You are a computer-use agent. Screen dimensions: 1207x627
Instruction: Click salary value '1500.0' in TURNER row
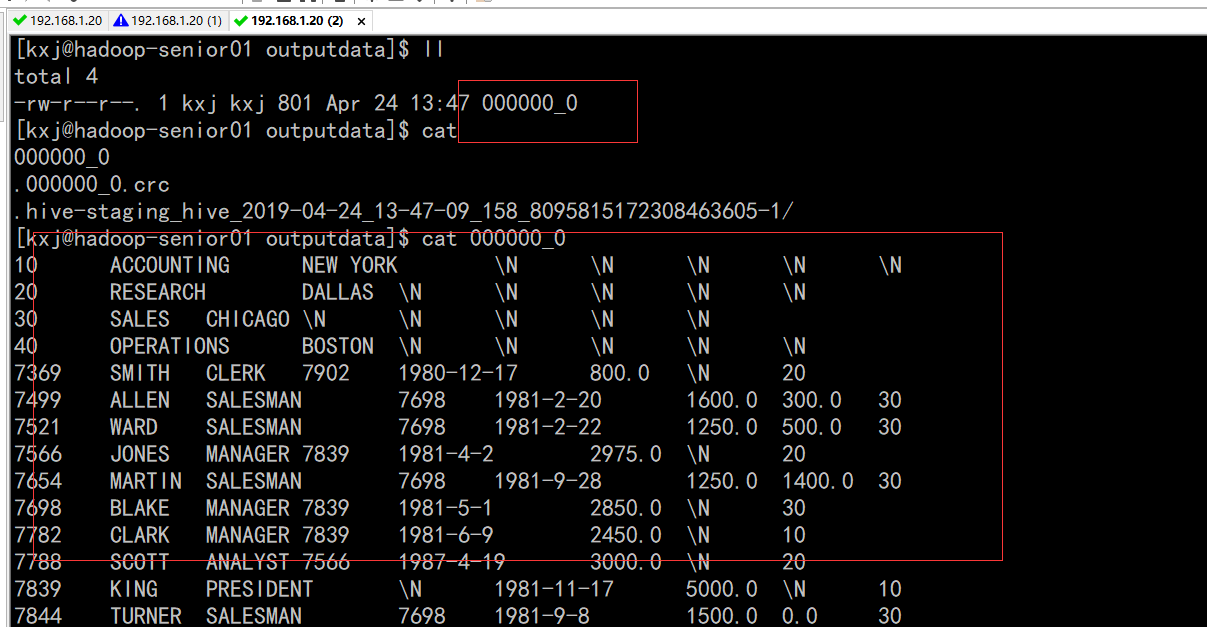tap(722, 616)
